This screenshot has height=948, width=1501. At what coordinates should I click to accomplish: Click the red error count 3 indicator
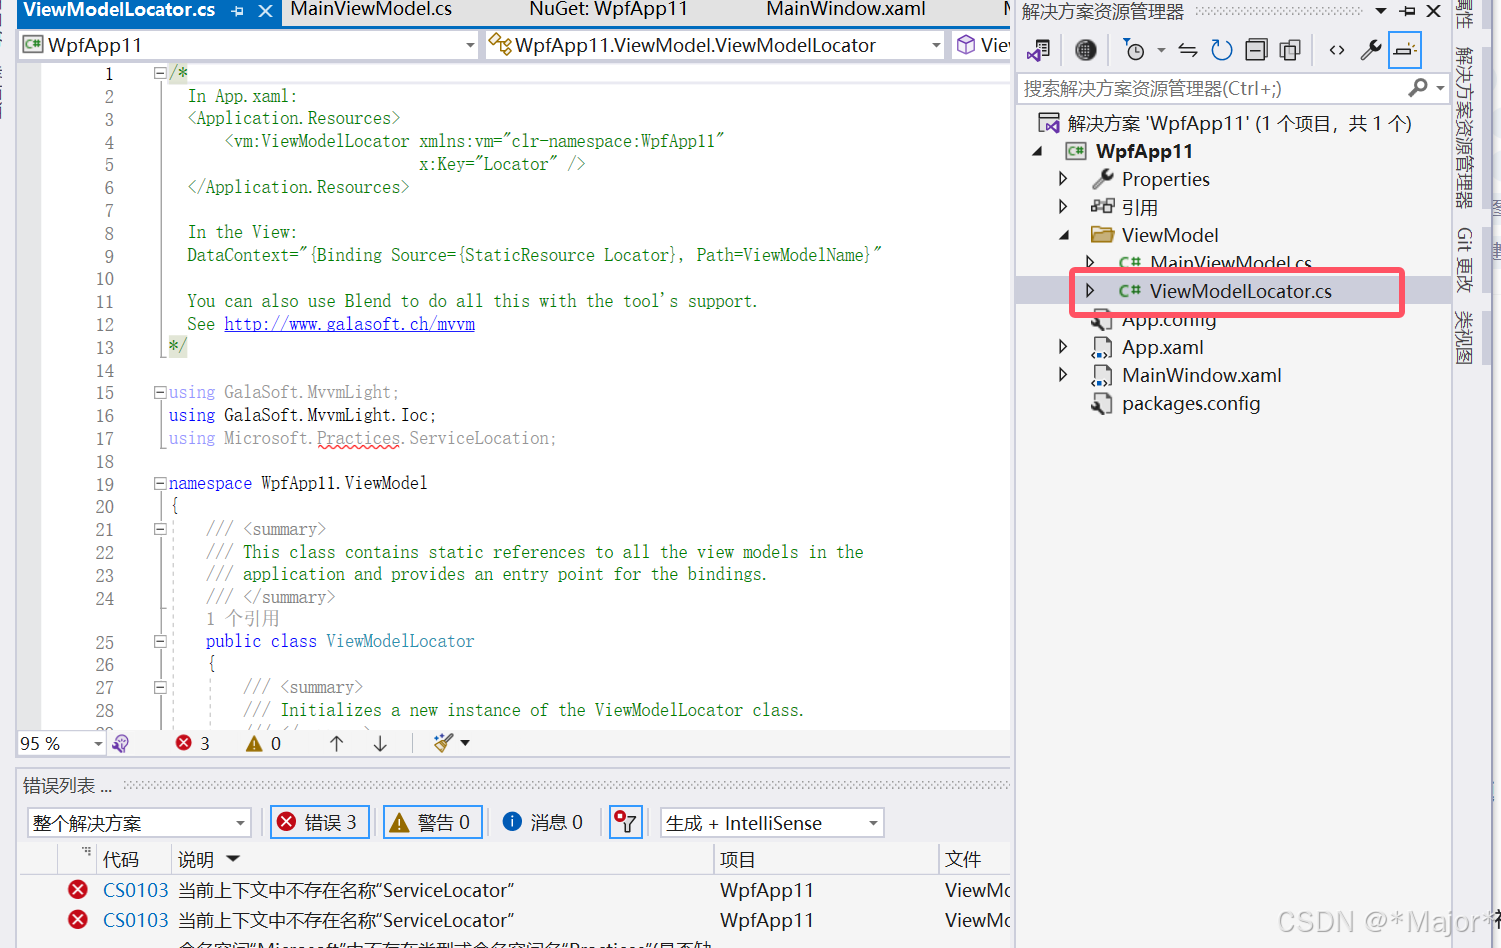[x=192, y=743]
